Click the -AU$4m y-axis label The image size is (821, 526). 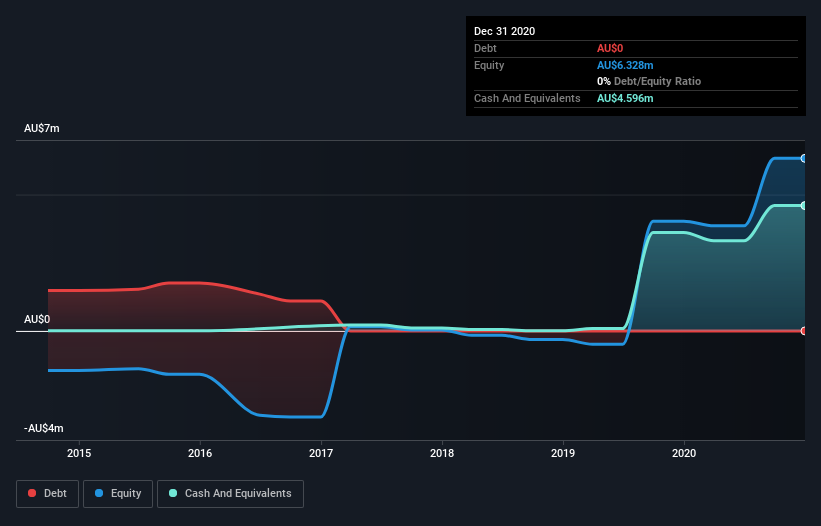[43, 428]
